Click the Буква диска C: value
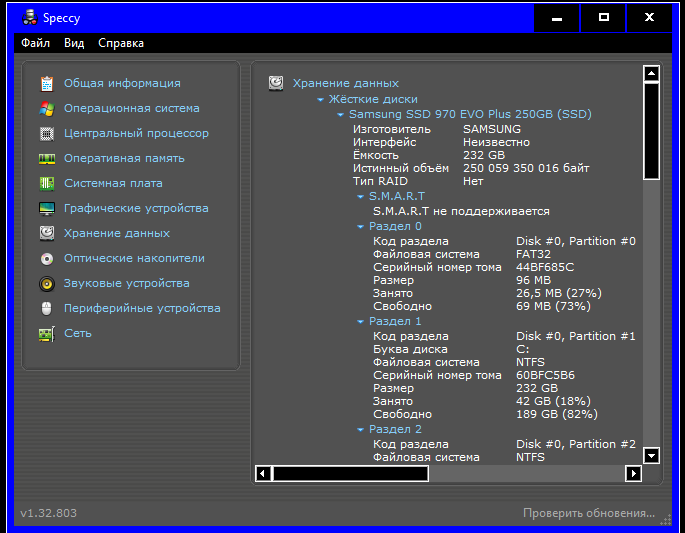 (x=522, y=350)
